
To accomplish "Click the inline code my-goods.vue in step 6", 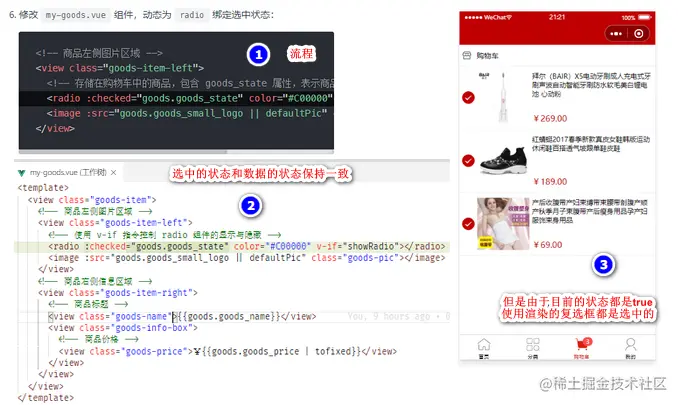I will [75, 15].
